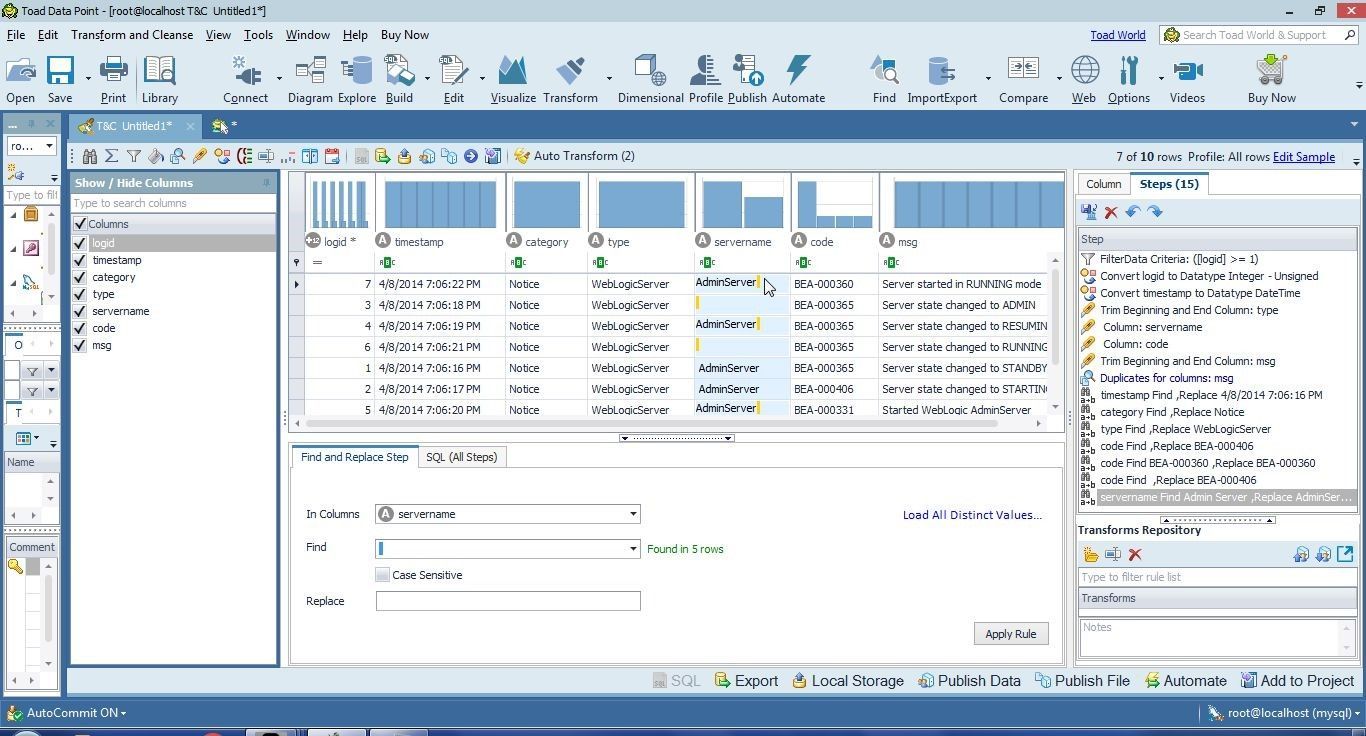The image size is (1366, 736).
Task: Click the Open icon in main toolbar
Action: (20, 72)
